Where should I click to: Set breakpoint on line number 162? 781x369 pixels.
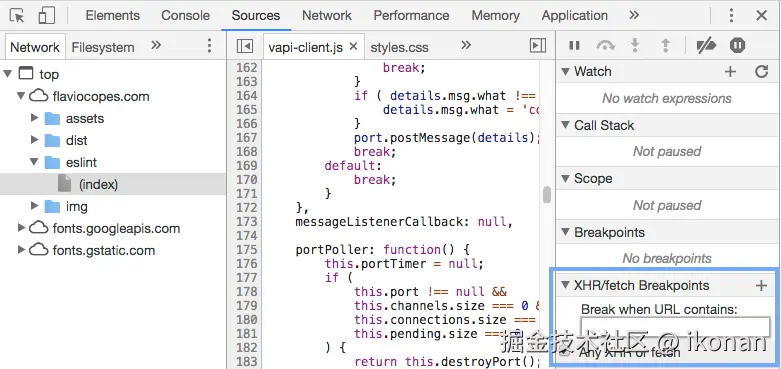[x=247, y=68]
